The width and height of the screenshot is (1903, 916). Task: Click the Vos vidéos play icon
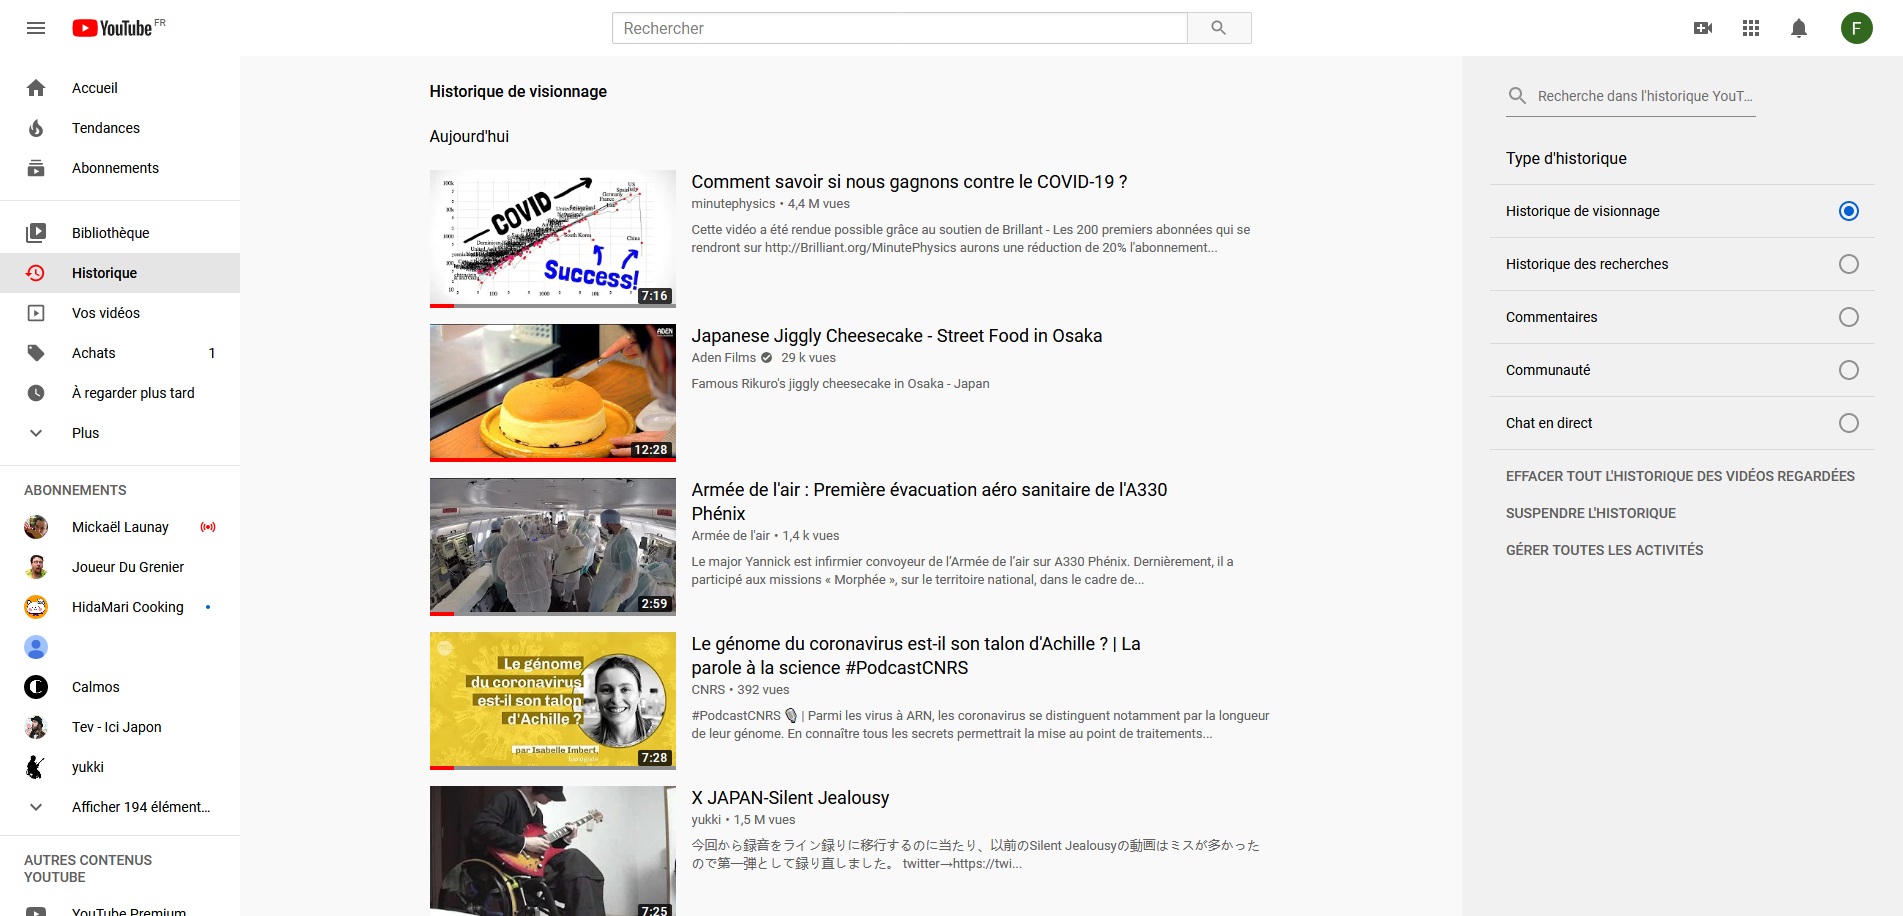pyautogui.click(x=36, y=313)
